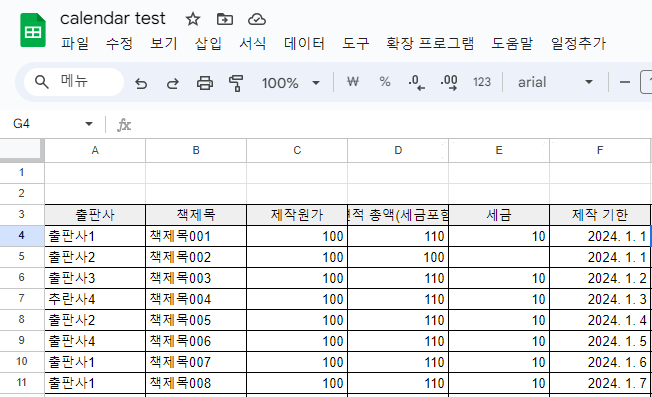This screenshot has height=397, width=652.
Task: Decrease decimal places
Action: 416,82
